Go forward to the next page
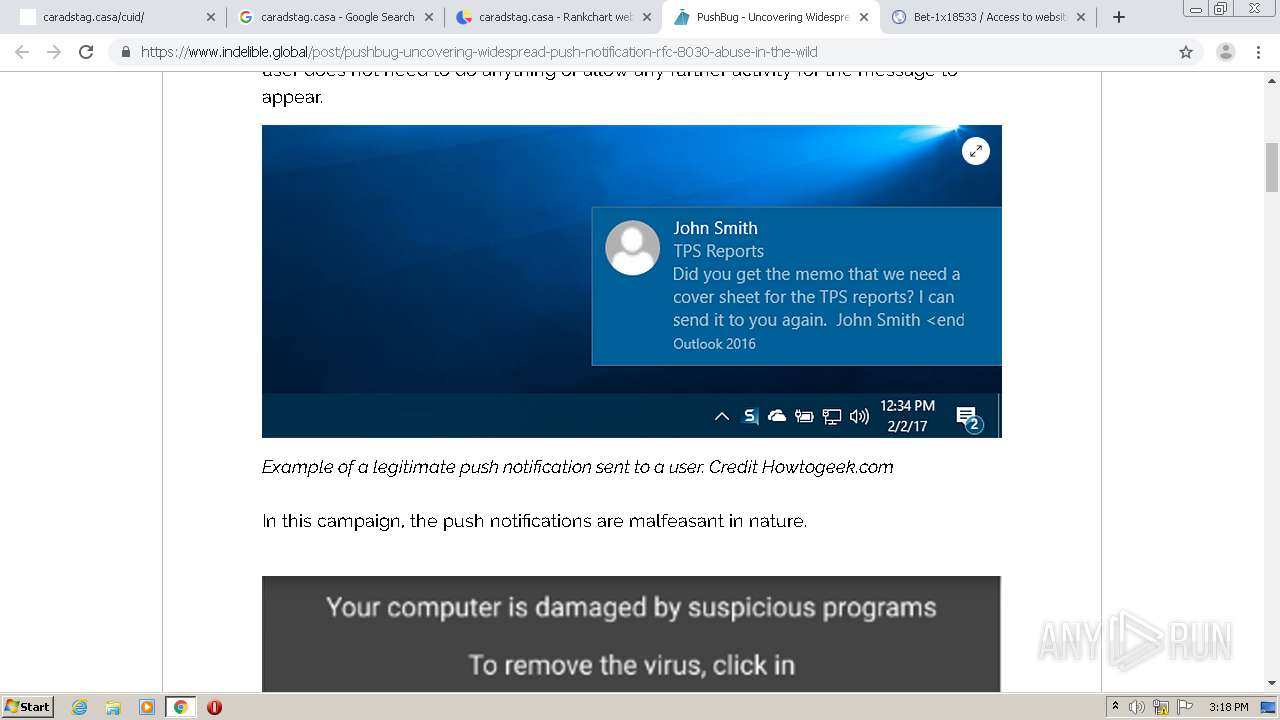The width and height of the screenshot is (1280, 720). click(54, 52)
